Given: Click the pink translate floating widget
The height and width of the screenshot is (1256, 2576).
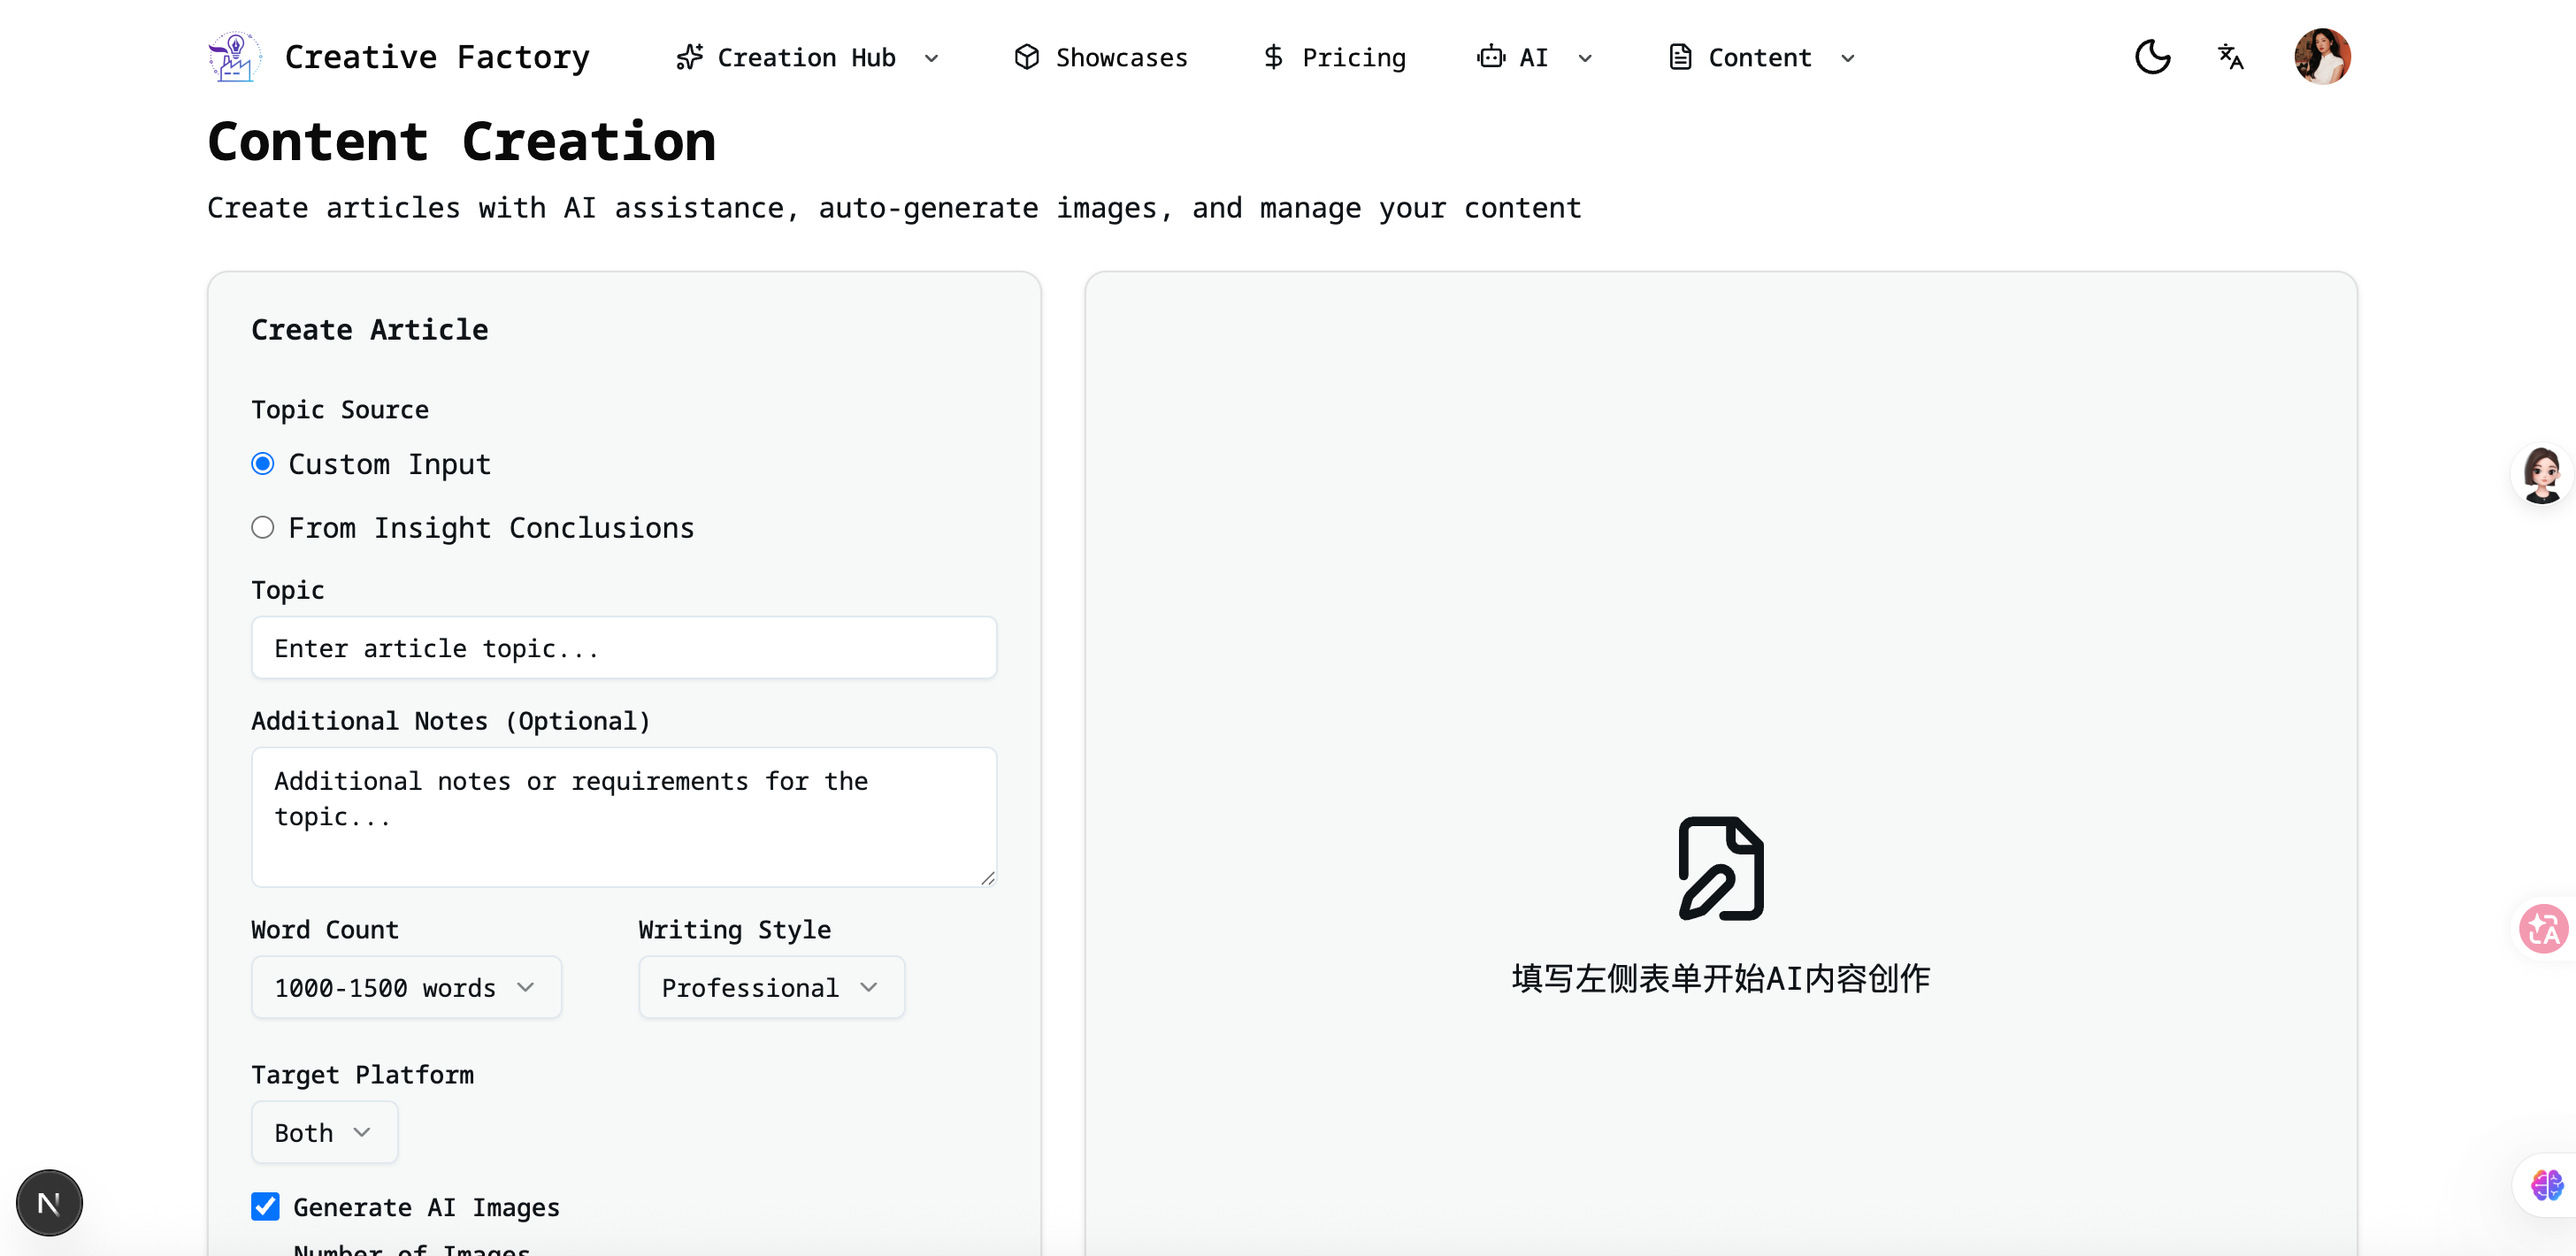Looking at the screenshot, I should (2543, 929).
